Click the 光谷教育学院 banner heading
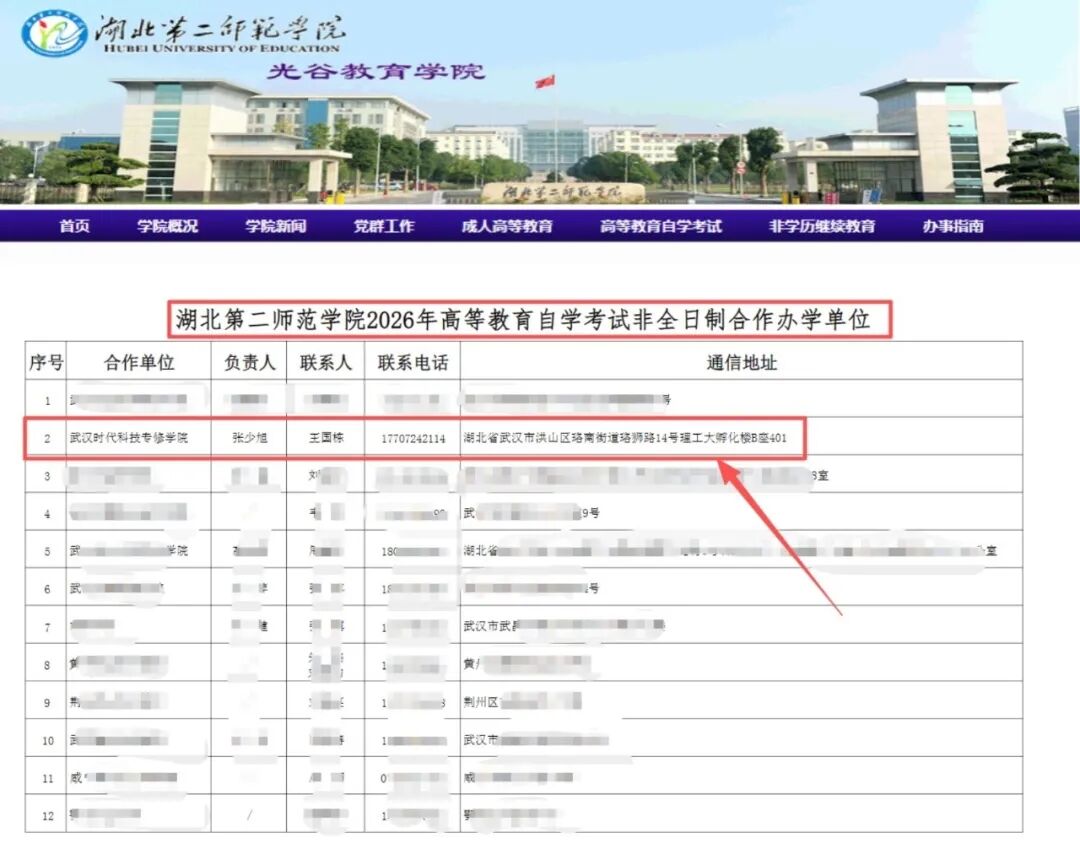This screenshot has width=1080, height=865. tap(376, 71)
